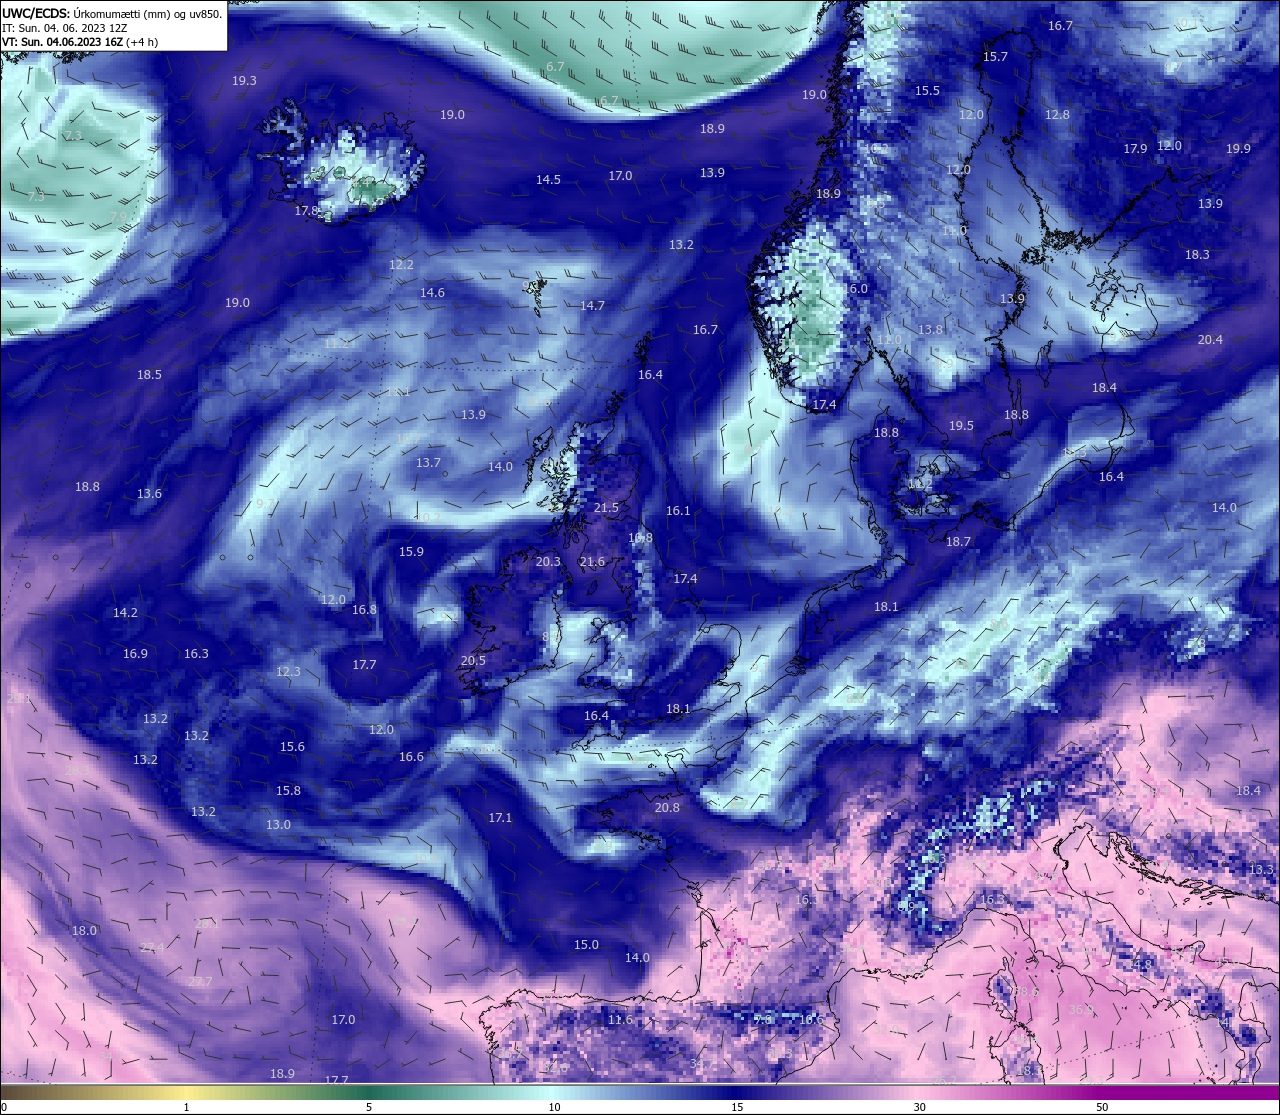The height and width of the screenshot is (1115, 1280).
Task: Click the 'UWC/ECDS: Úrkomumætti (mm) og uv850.' title
Action: click(x=112, y=14)
